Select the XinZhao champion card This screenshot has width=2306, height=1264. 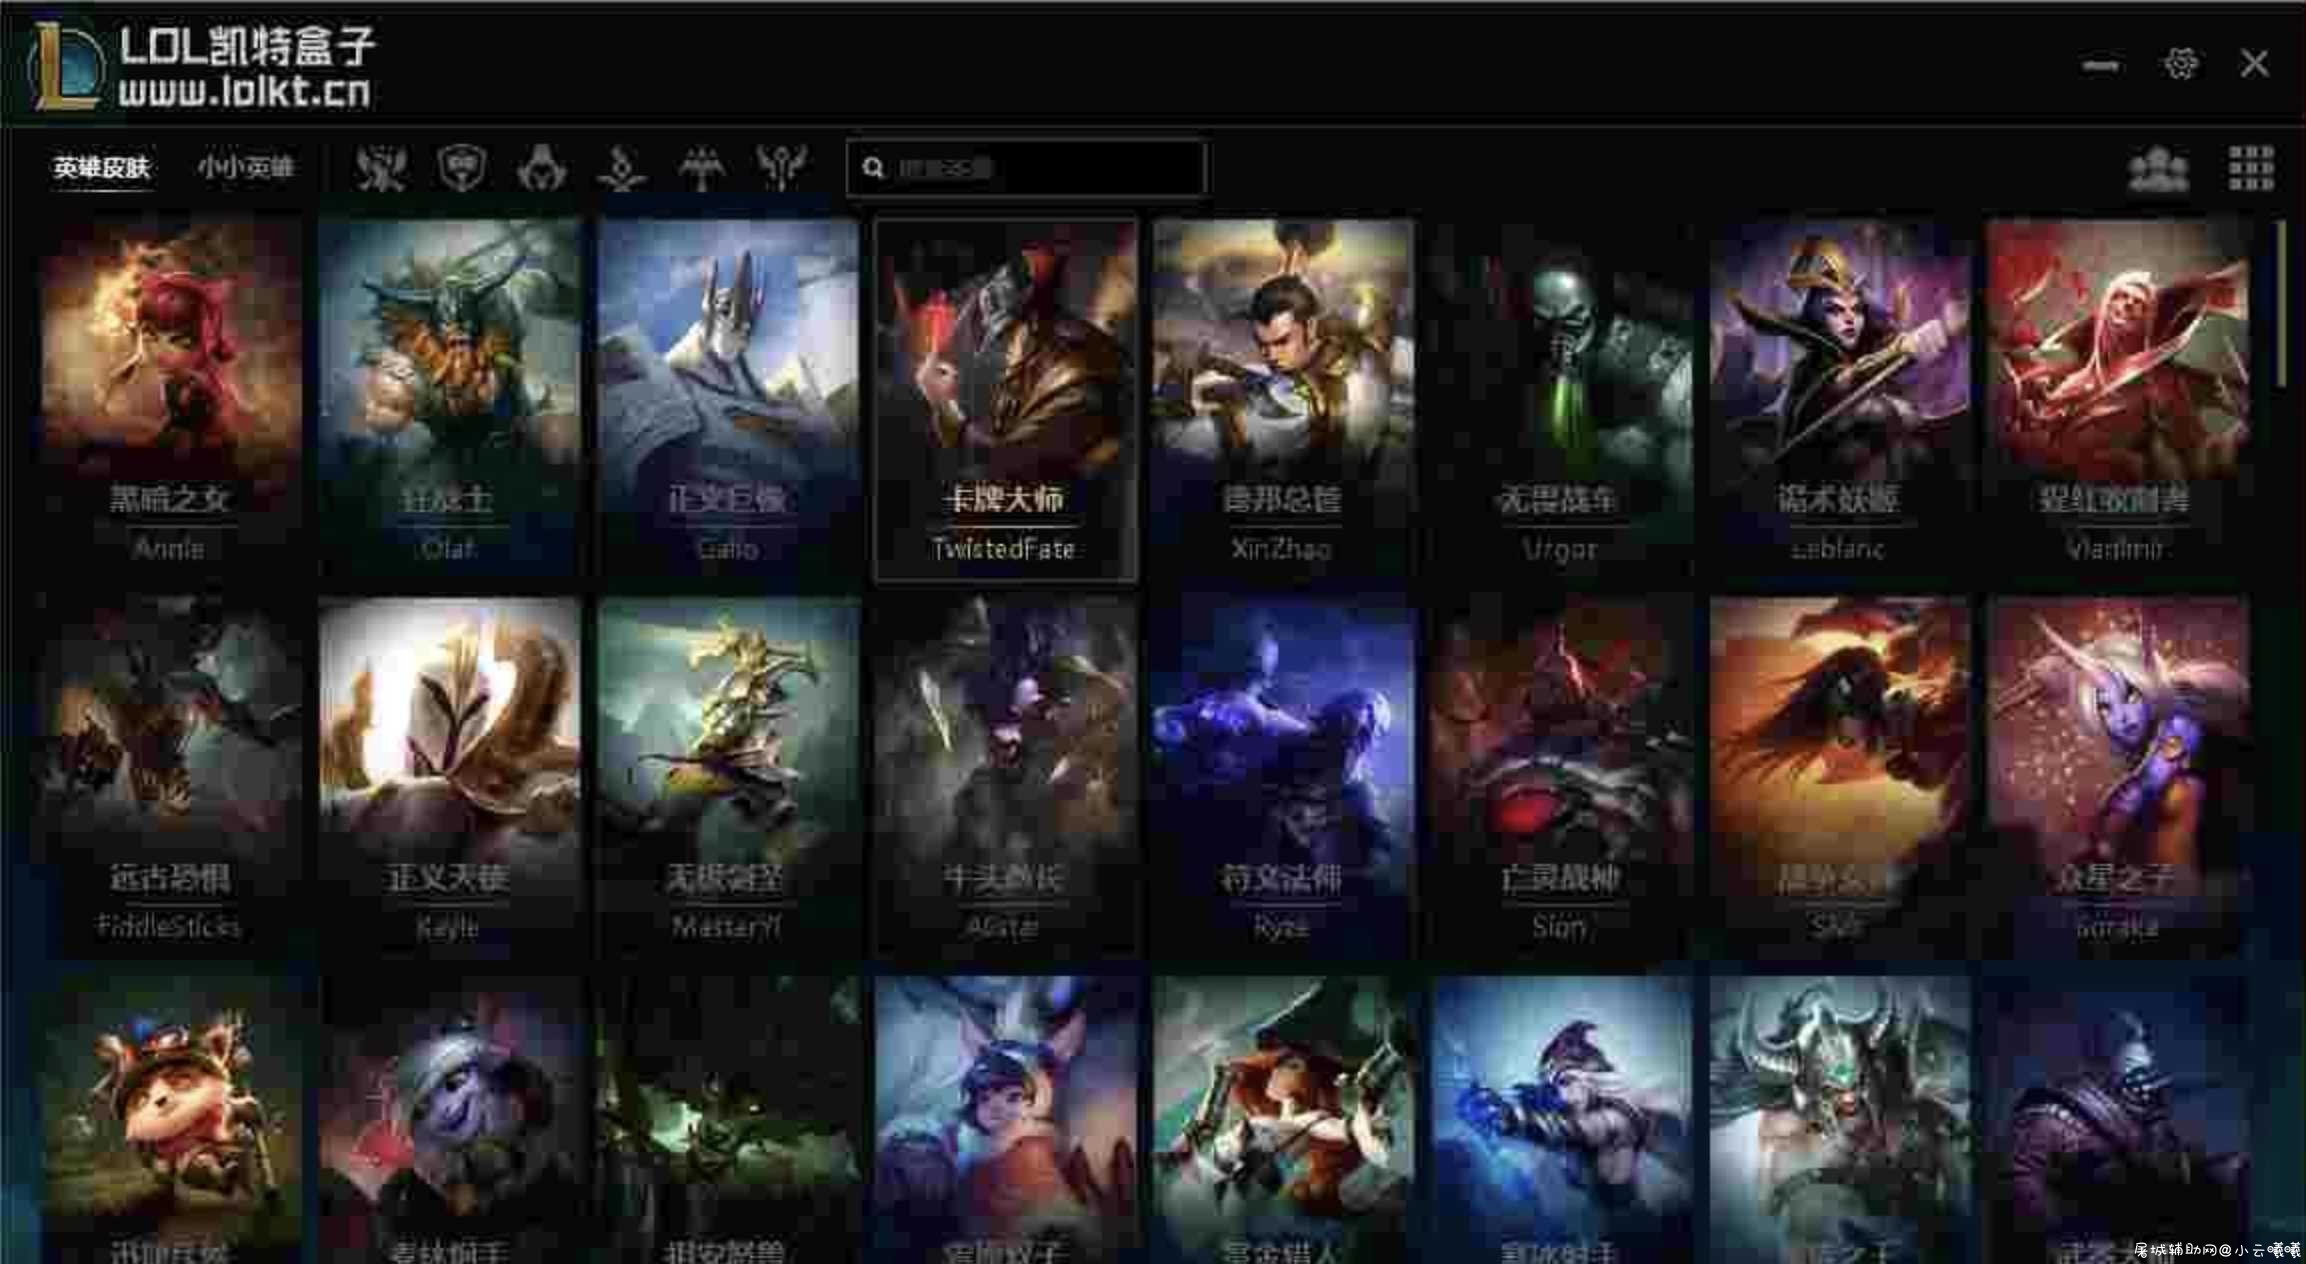[1283, 398]
